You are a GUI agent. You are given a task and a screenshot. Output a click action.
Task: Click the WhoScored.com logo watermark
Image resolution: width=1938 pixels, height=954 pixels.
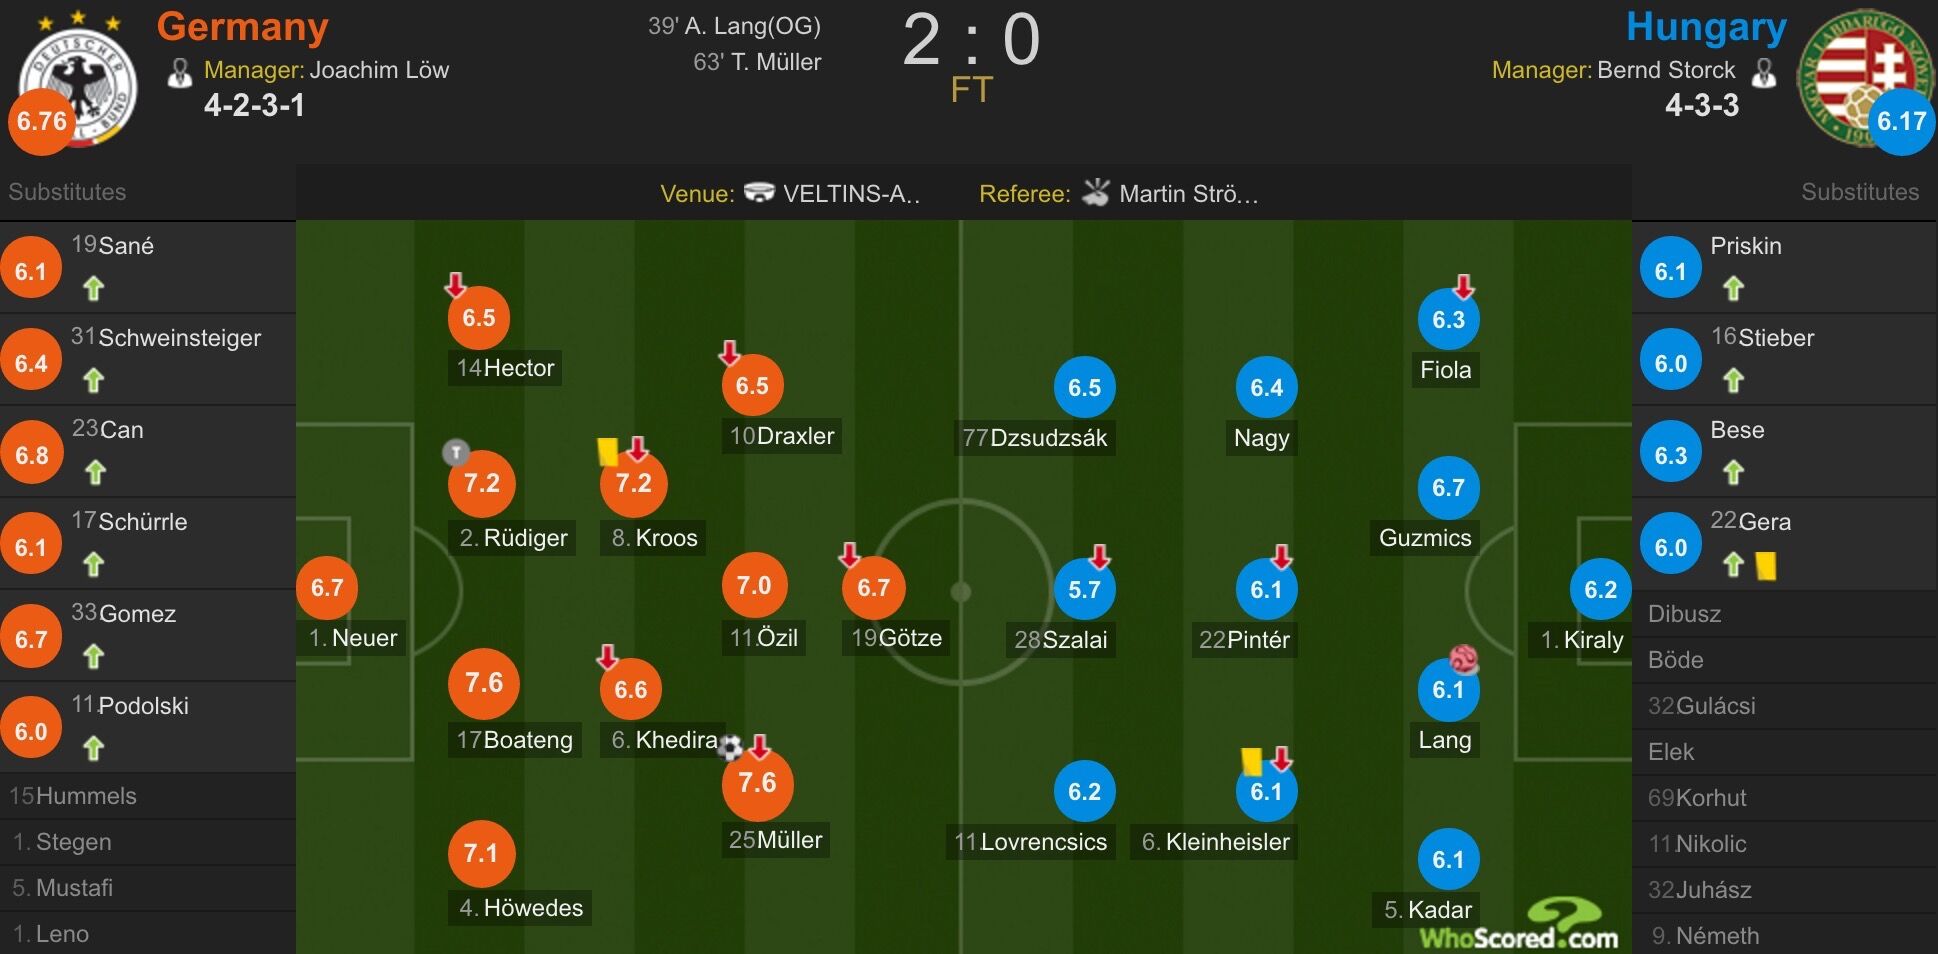1520,925
